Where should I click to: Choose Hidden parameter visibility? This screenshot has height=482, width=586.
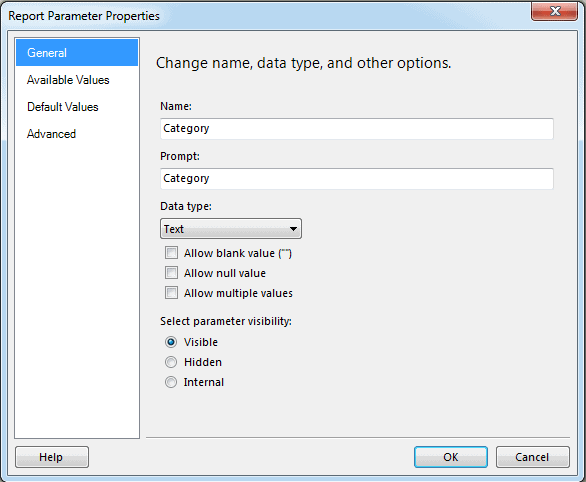(x=171, y=362)
